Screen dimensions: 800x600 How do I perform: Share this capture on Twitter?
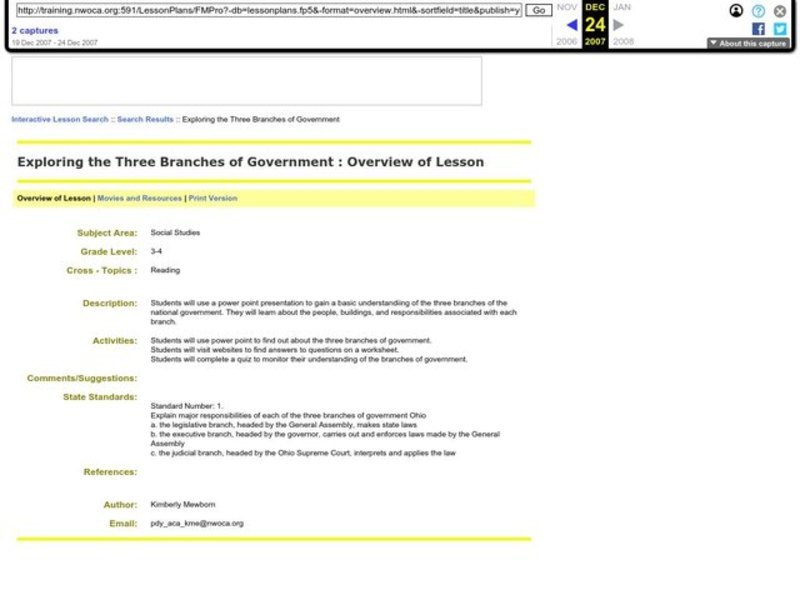point(780,29)
